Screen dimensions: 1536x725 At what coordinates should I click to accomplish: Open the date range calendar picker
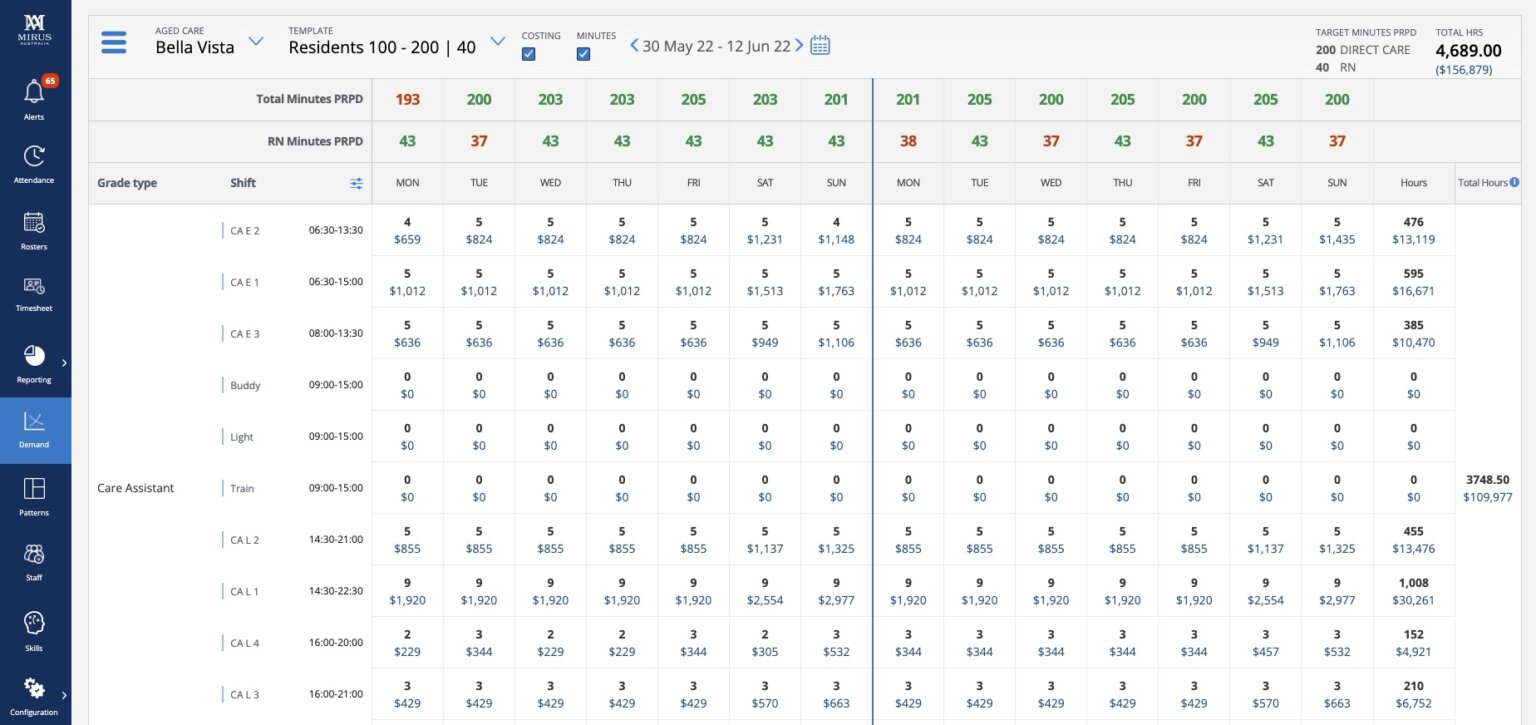[x=820, y=45]
